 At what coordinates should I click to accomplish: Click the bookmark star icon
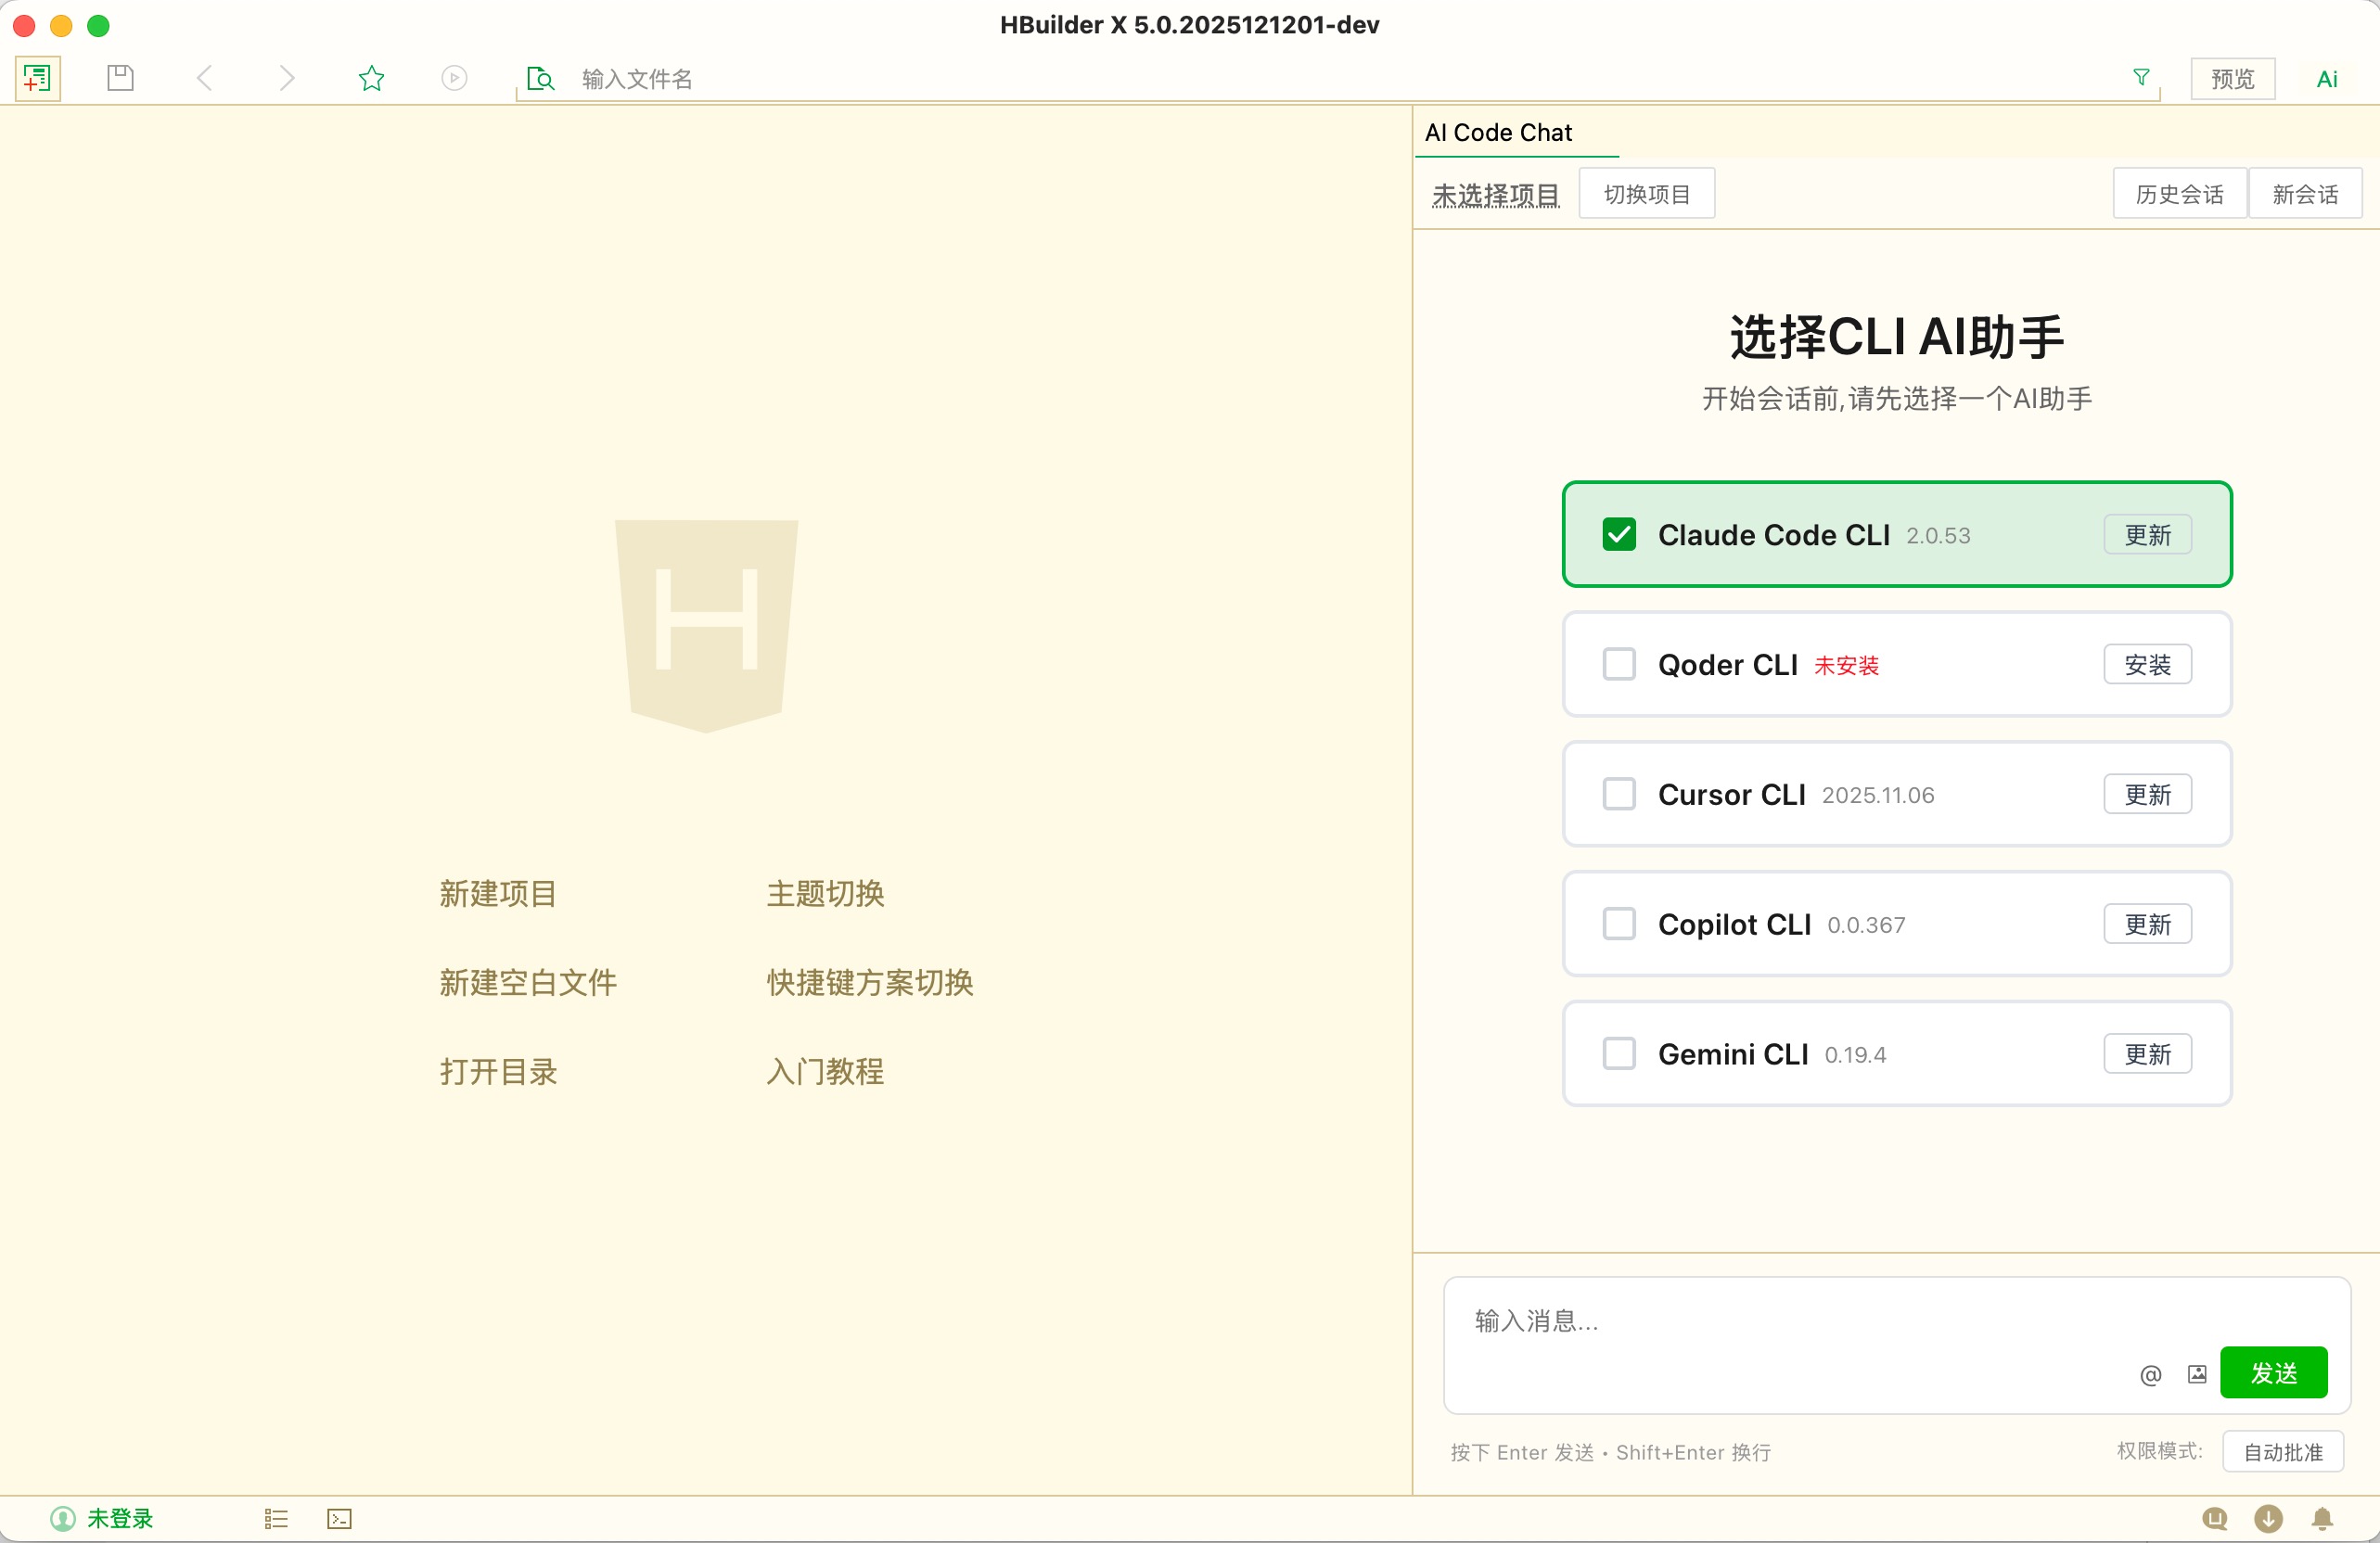coord(372,78)
